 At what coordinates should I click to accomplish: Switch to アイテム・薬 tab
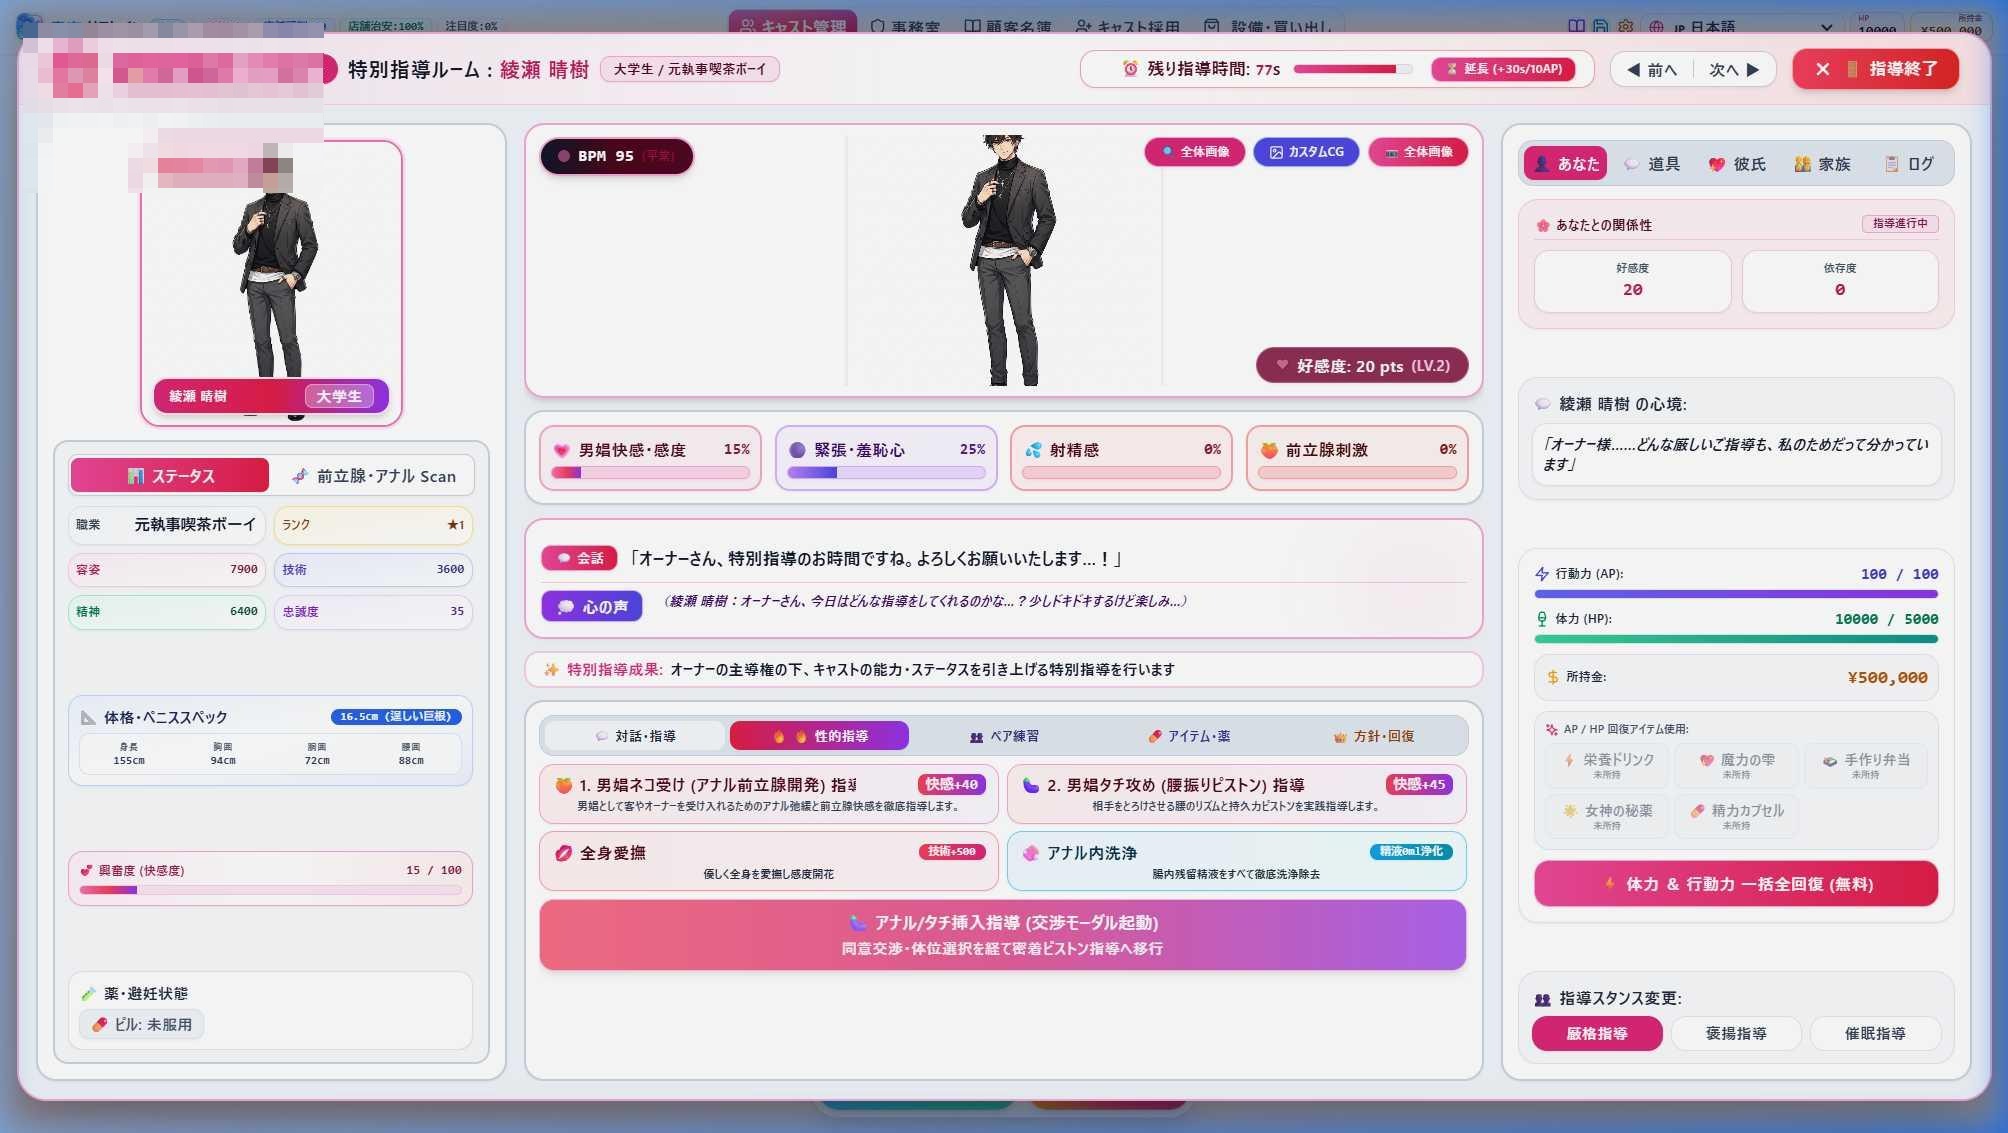point(1189,736)
